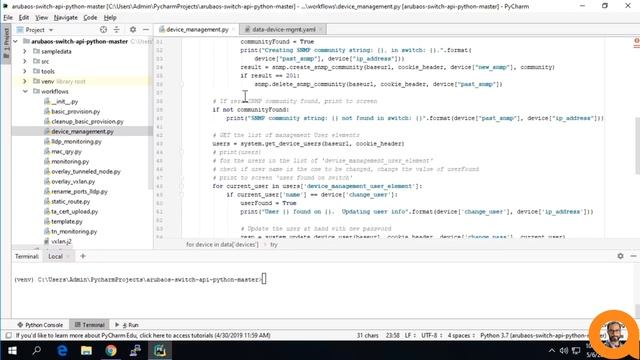Click the tool windows toggle in status bar

(x=8, y=336)
